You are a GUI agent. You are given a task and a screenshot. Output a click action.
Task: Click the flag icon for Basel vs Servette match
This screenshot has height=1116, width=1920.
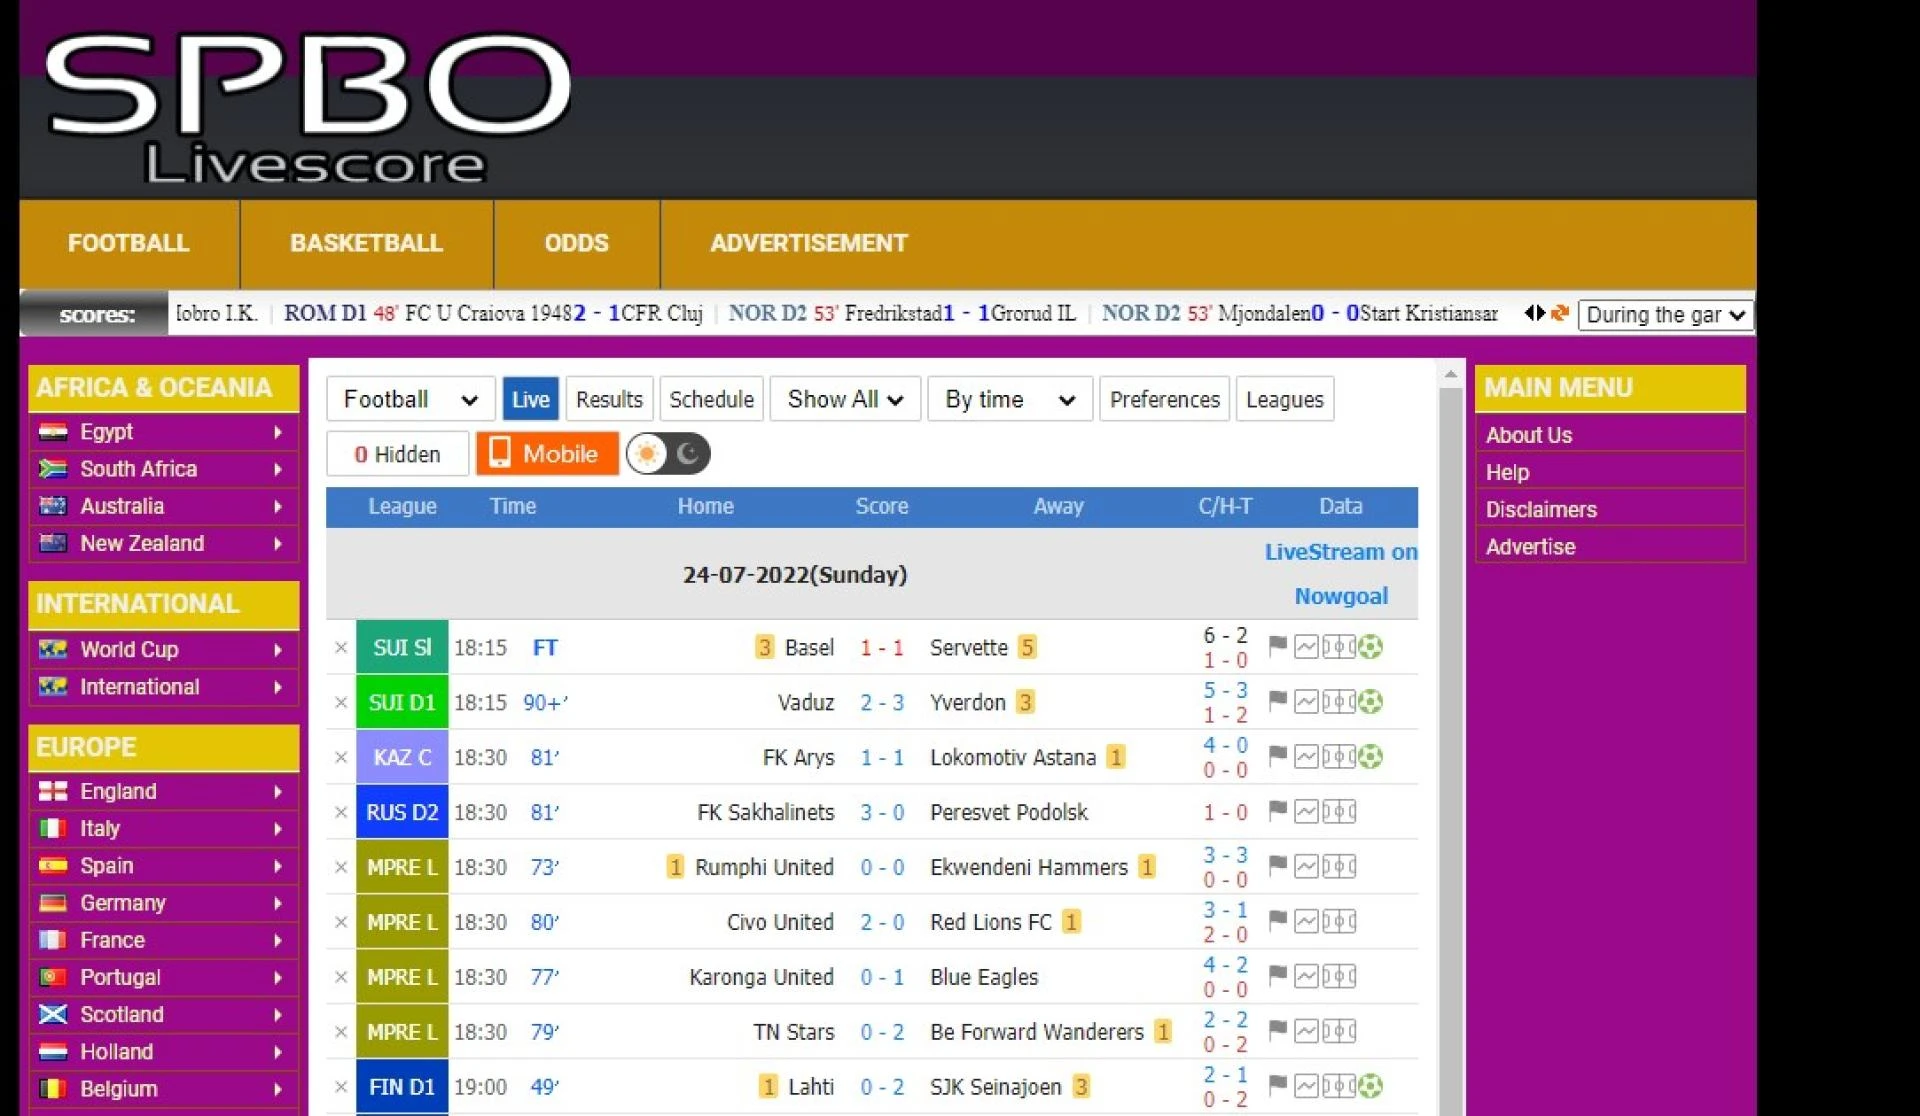point(1277,647)
